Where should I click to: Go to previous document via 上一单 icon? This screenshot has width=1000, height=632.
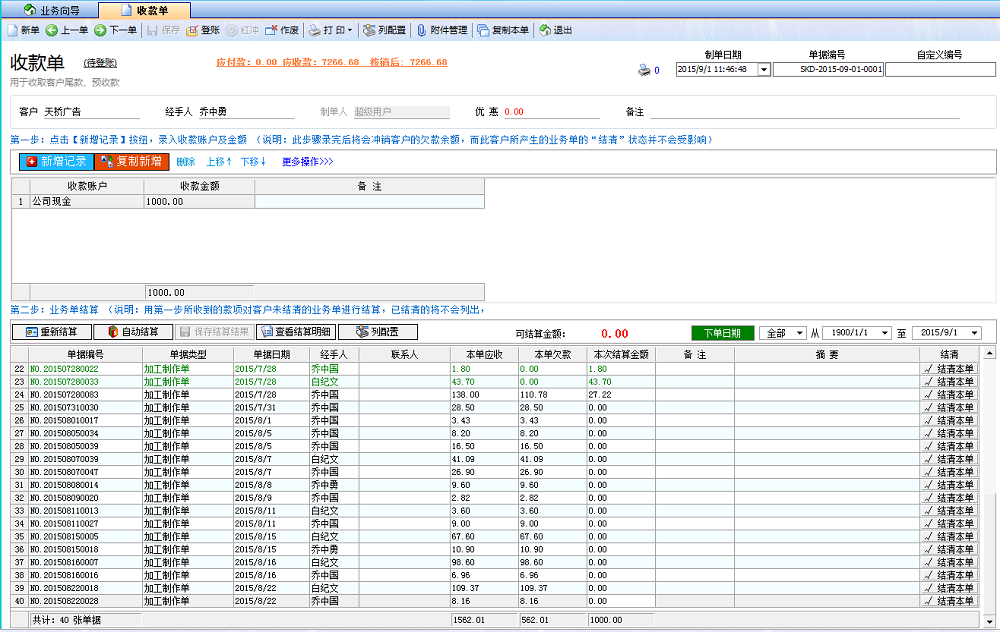tap(68, 30)
